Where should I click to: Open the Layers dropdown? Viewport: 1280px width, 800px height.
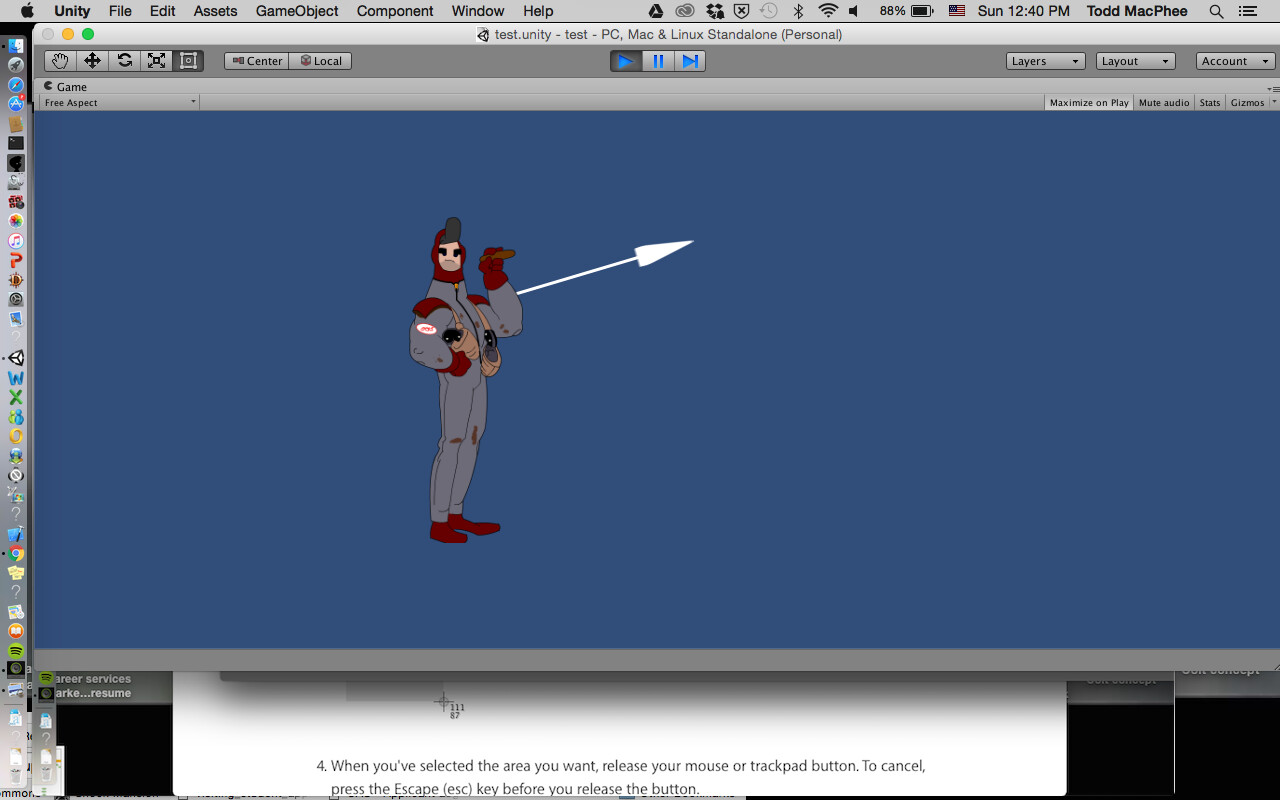1045,60
